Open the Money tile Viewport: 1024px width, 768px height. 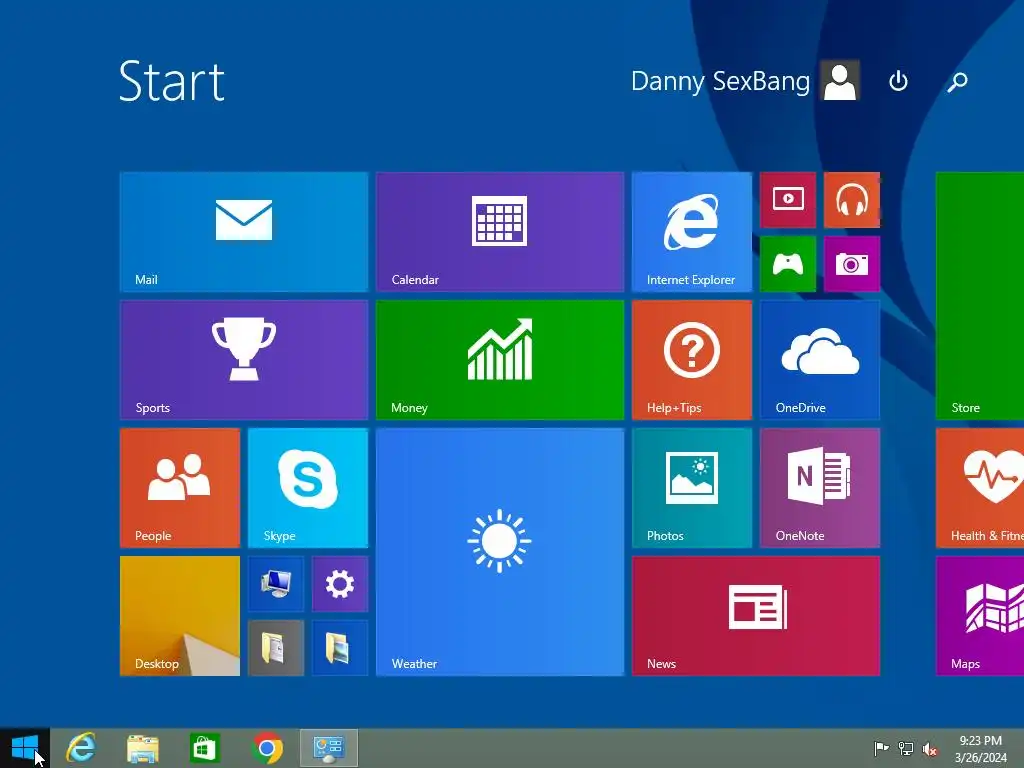tap(500, 360)
